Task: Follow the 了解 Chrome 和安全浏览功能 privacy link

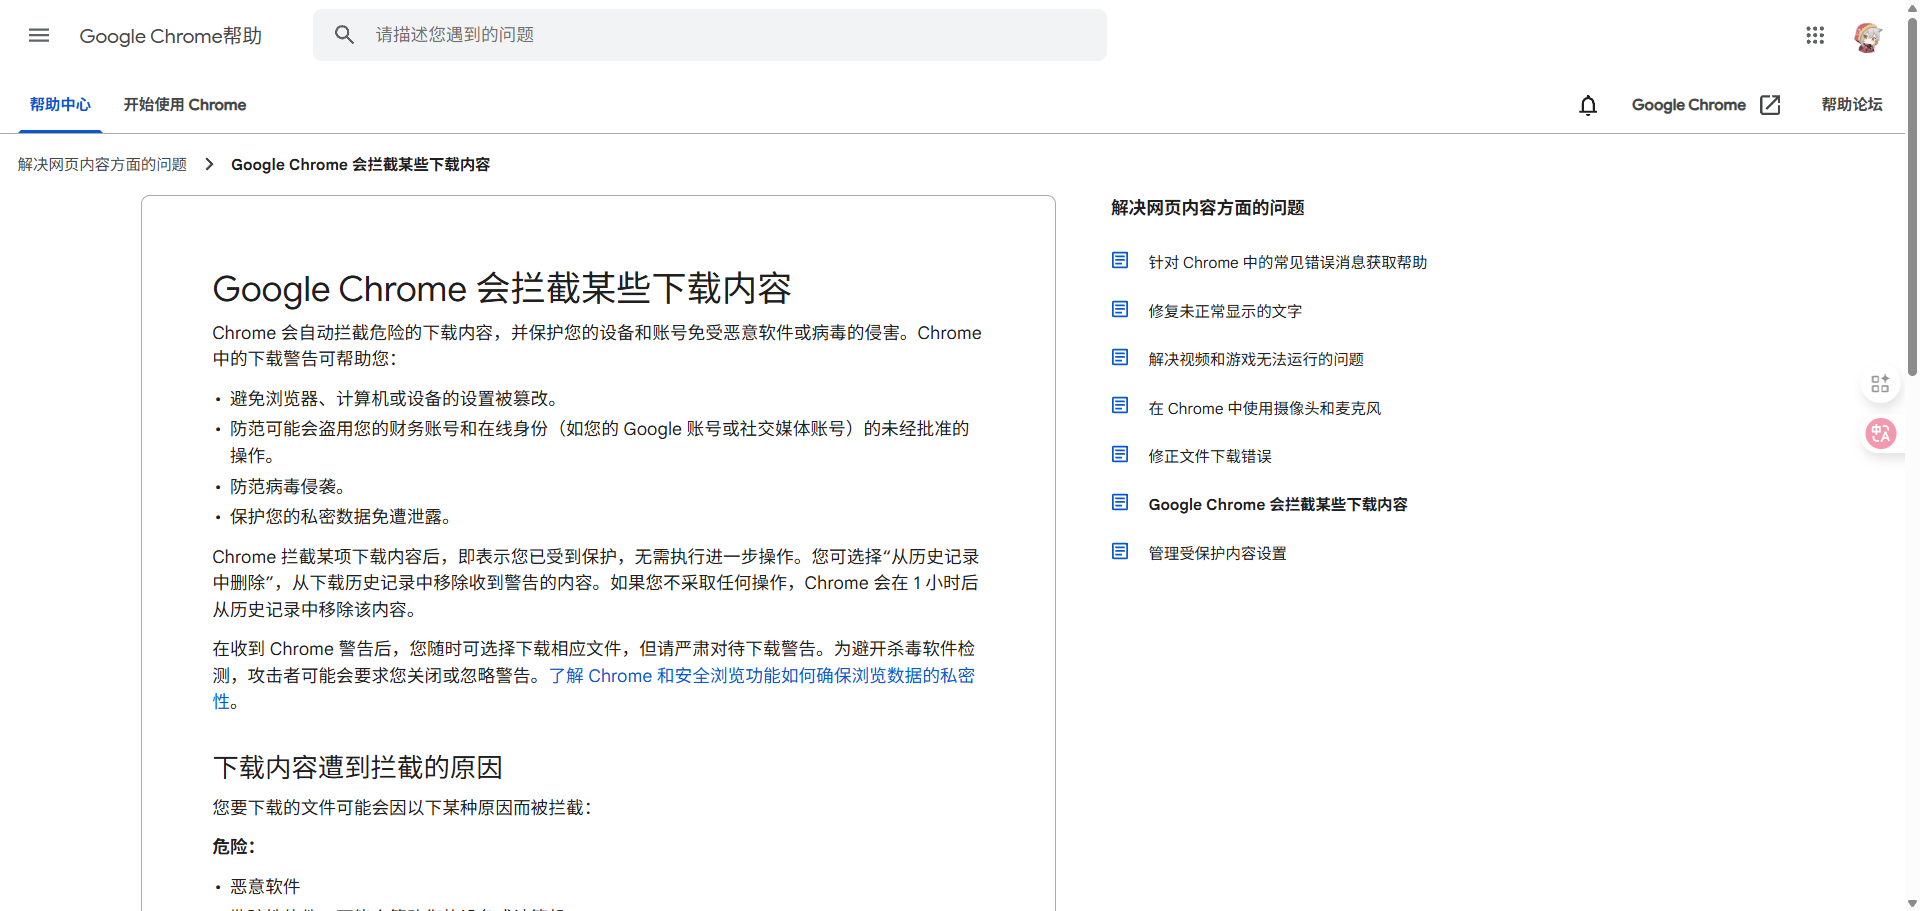Action: tap(762, 676)
